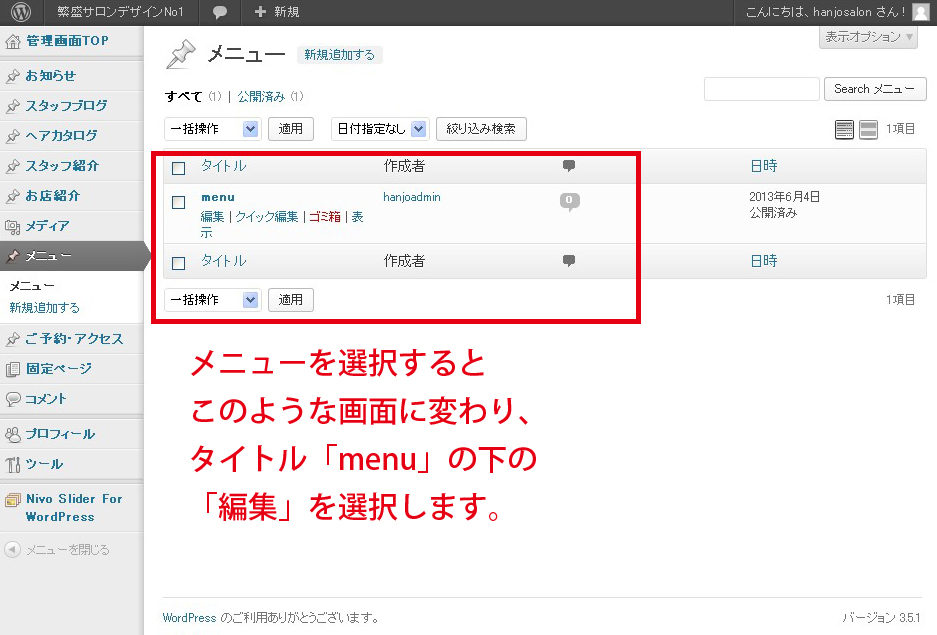The width and height of the screenshot is (937, 635).
Task: Switch to list view icon
Action: point(844,129)
